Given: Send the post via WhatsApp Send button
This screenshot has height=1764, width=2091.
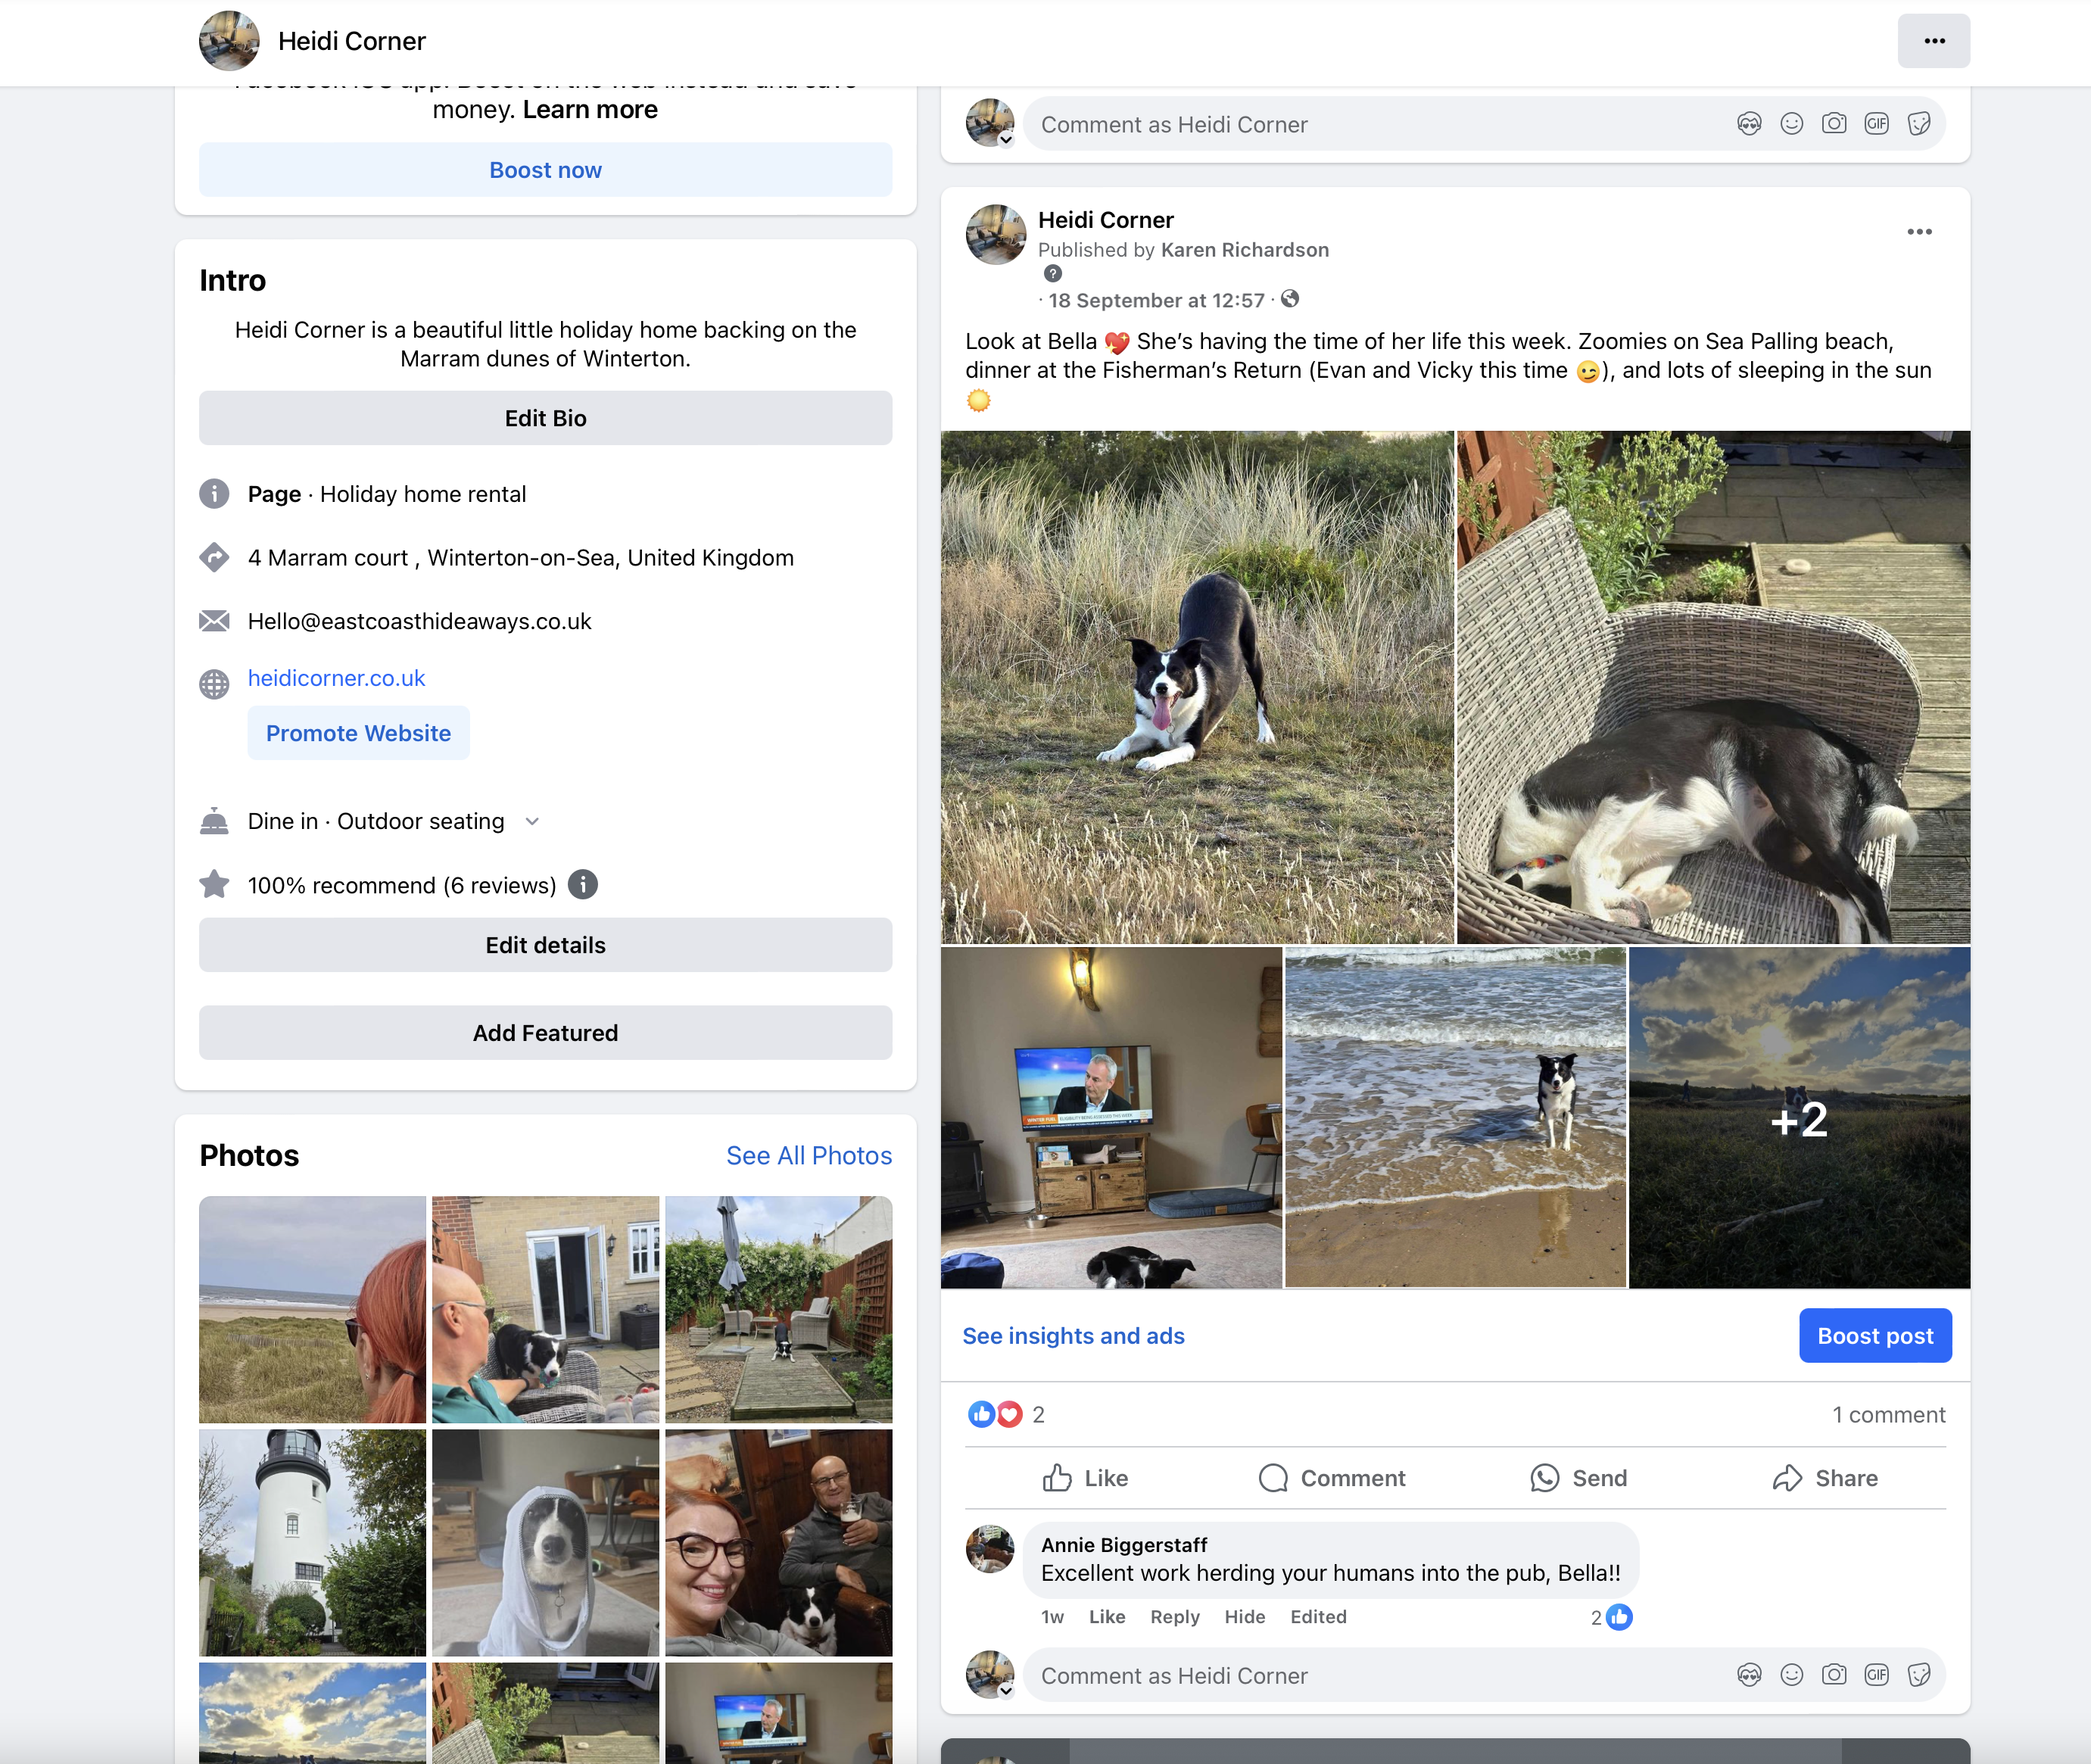Looking at the screenshot, I should point(1578,1478).
